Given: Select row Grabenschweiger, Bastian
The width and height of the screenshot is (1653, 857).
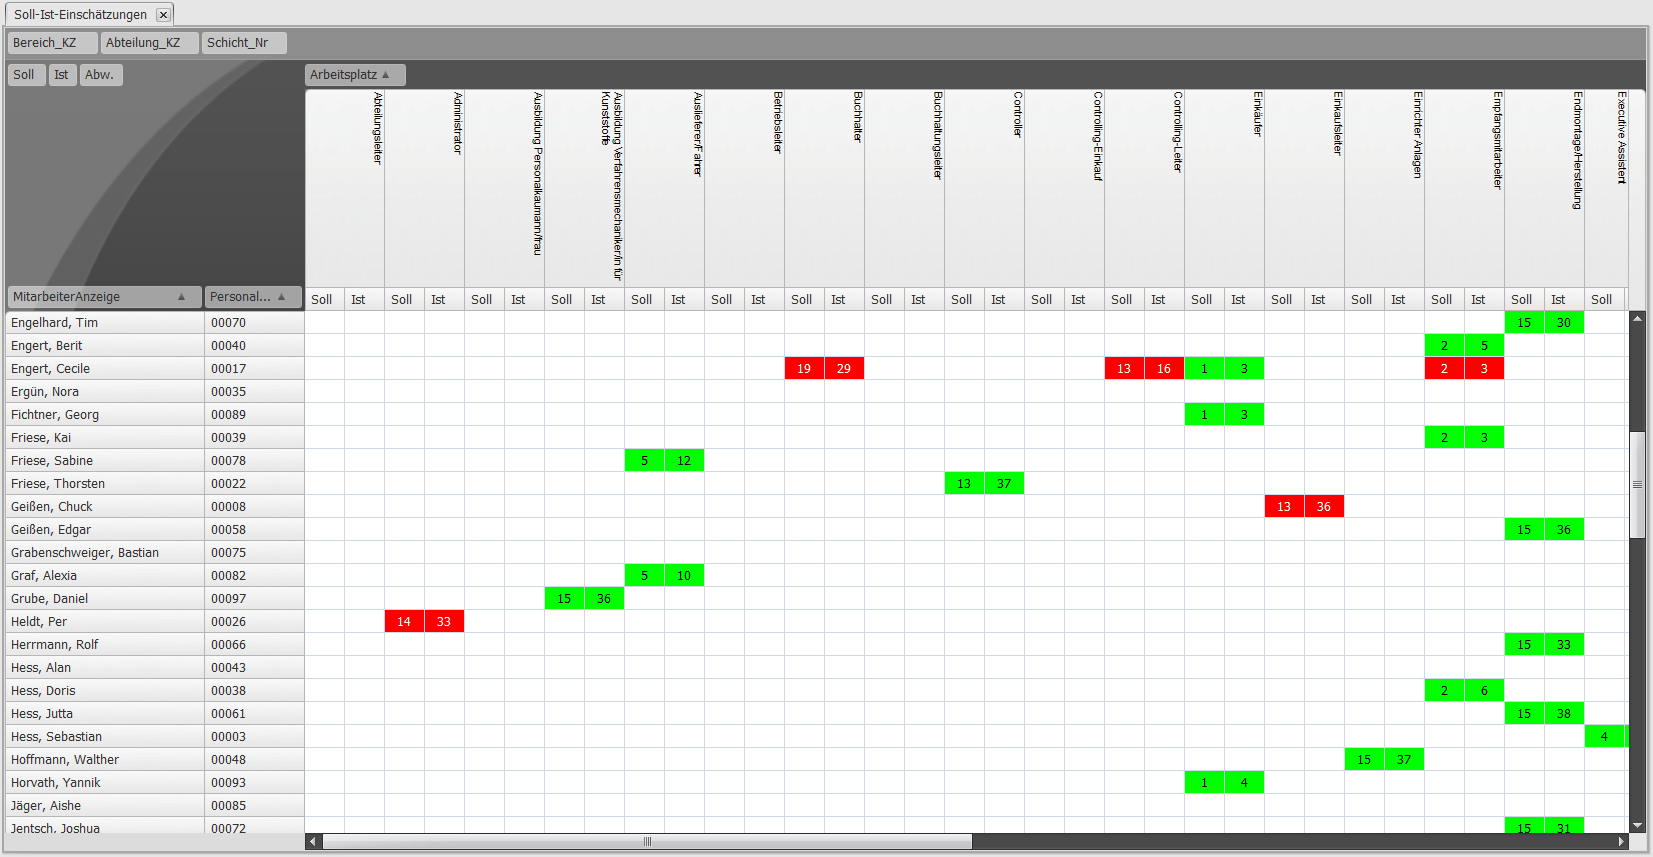Looking at the screenshot, I should pos(105,553).
